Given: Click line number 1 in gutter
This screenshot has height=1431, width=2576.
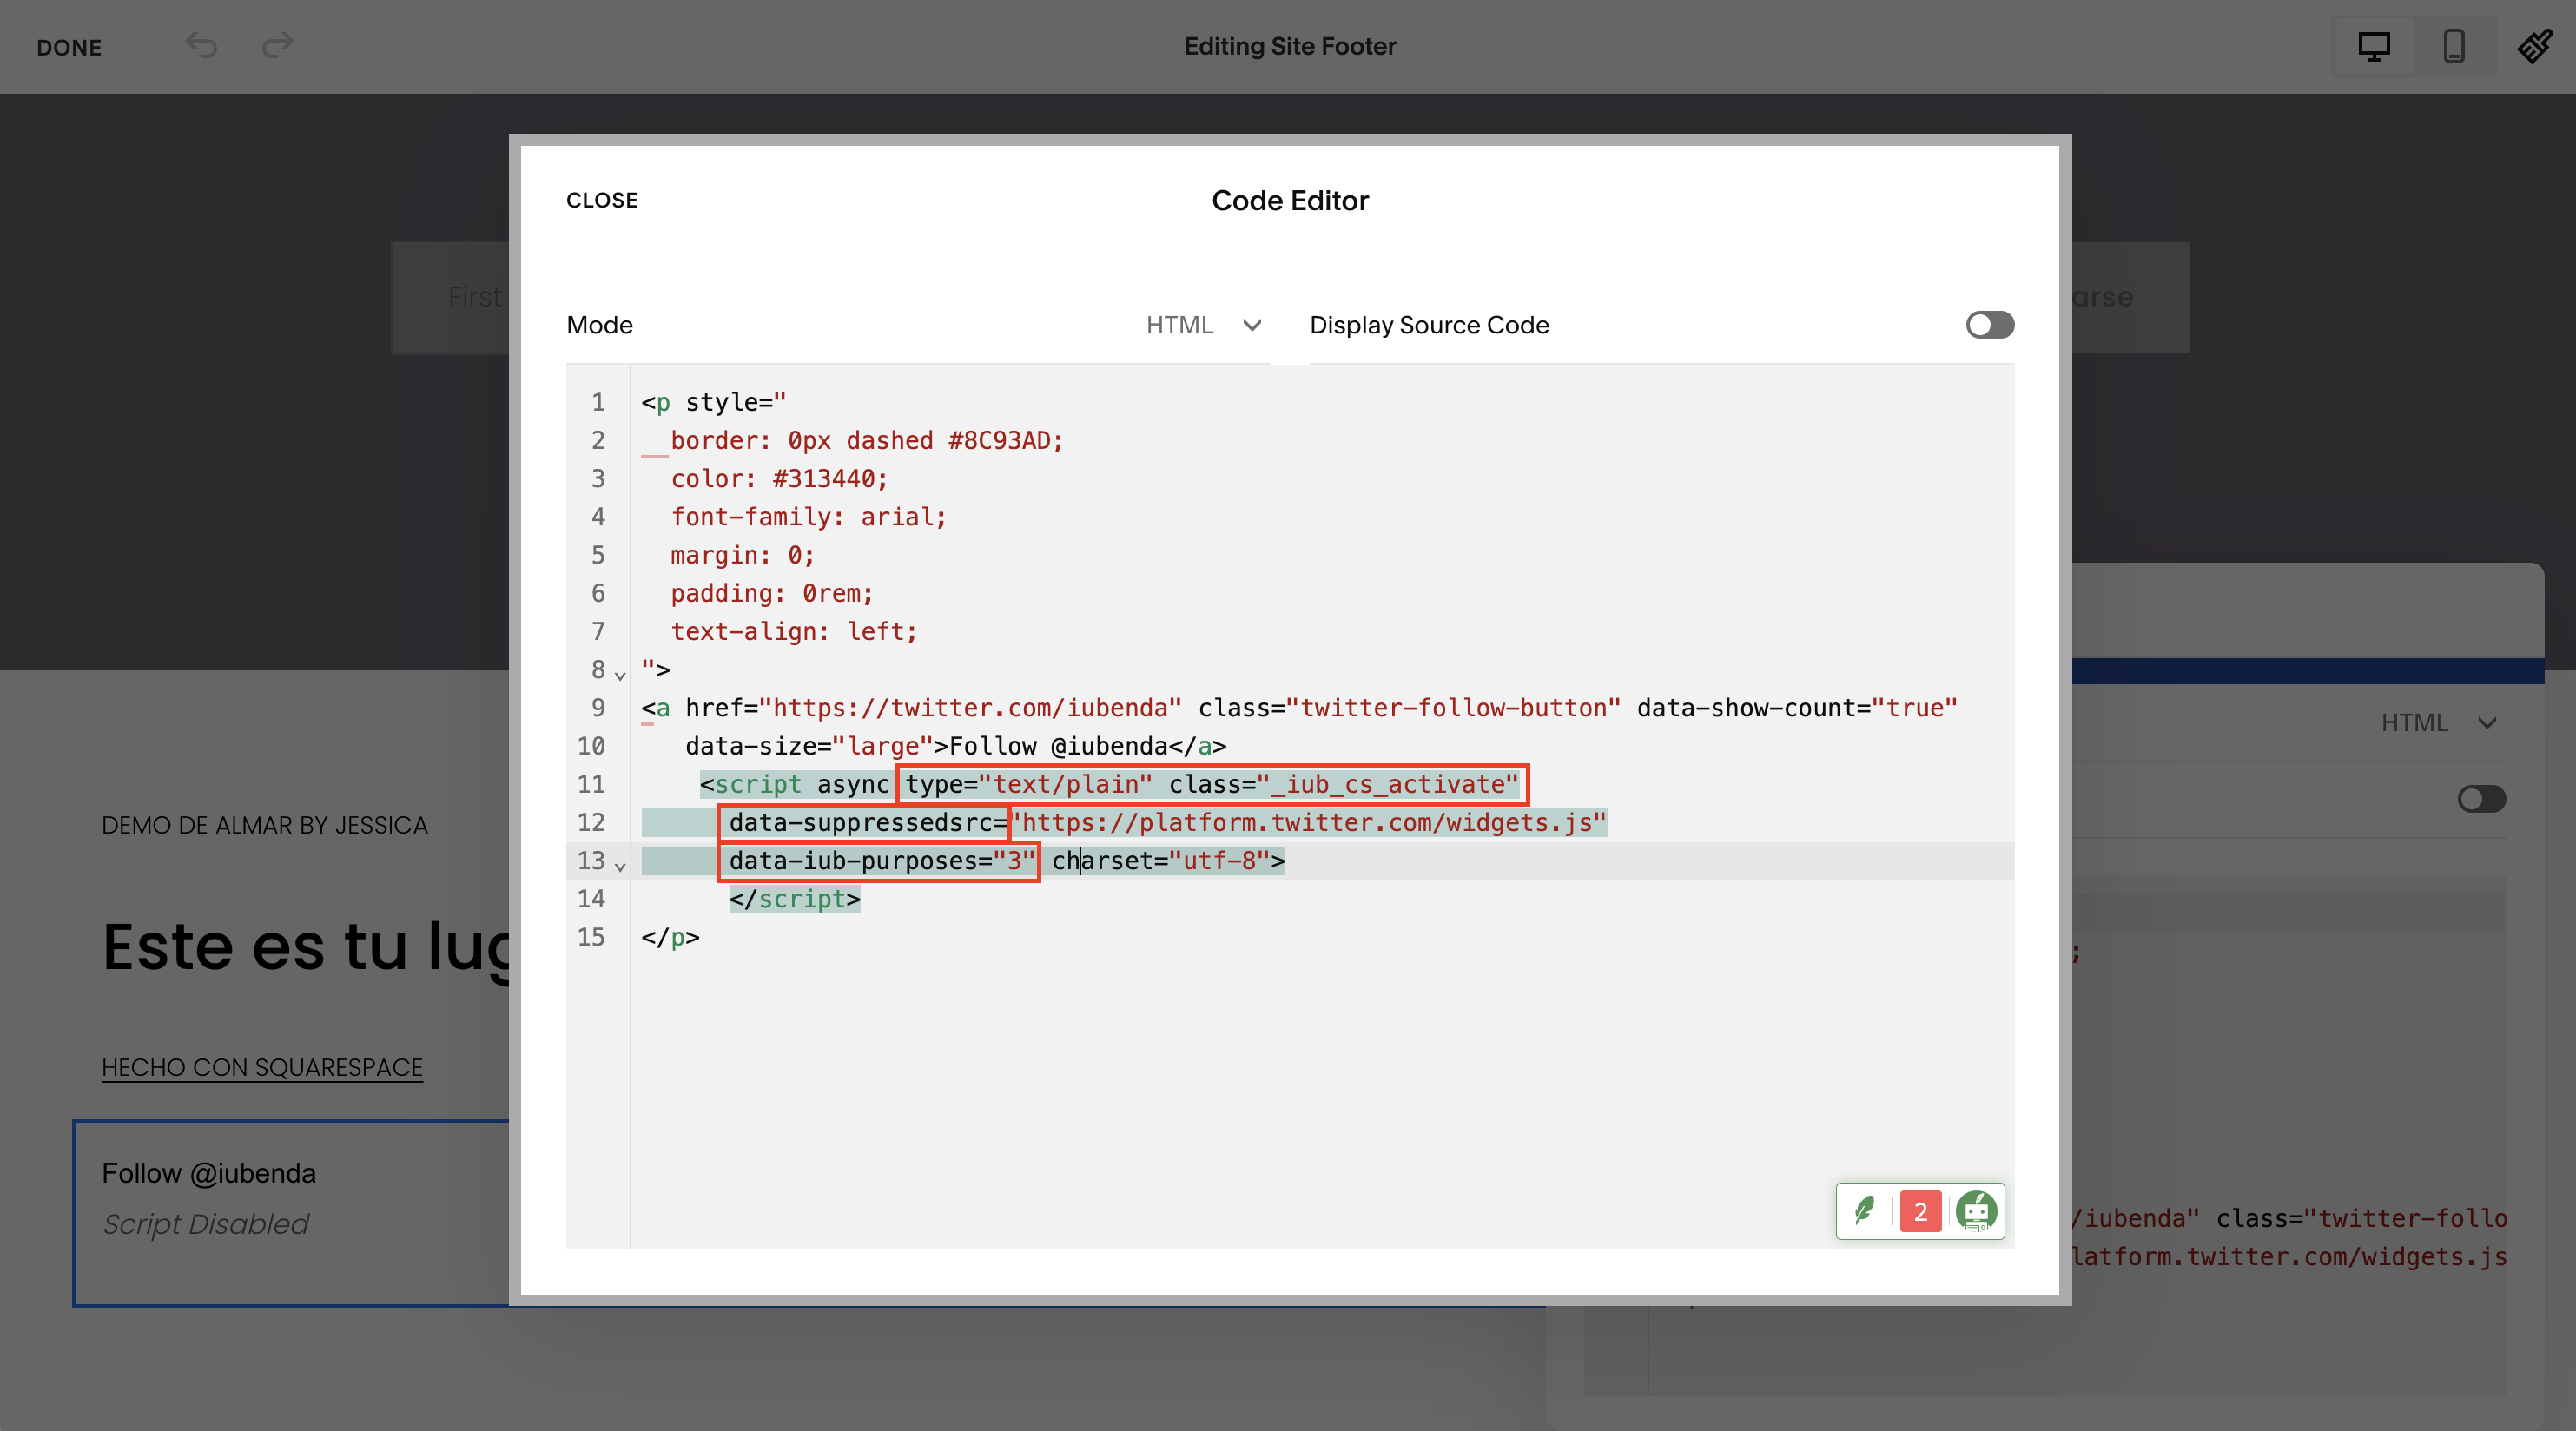Looking at the screenshot, I should (598, 402).
